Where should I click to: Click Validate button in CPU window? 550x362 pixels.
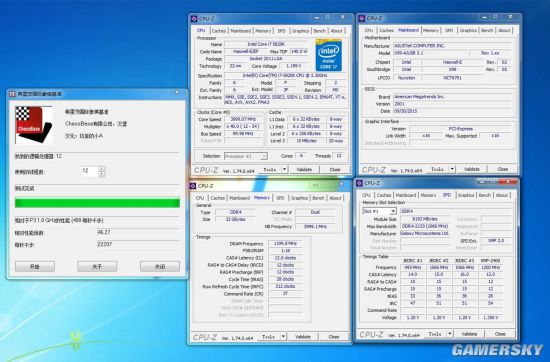pos(304,169)
